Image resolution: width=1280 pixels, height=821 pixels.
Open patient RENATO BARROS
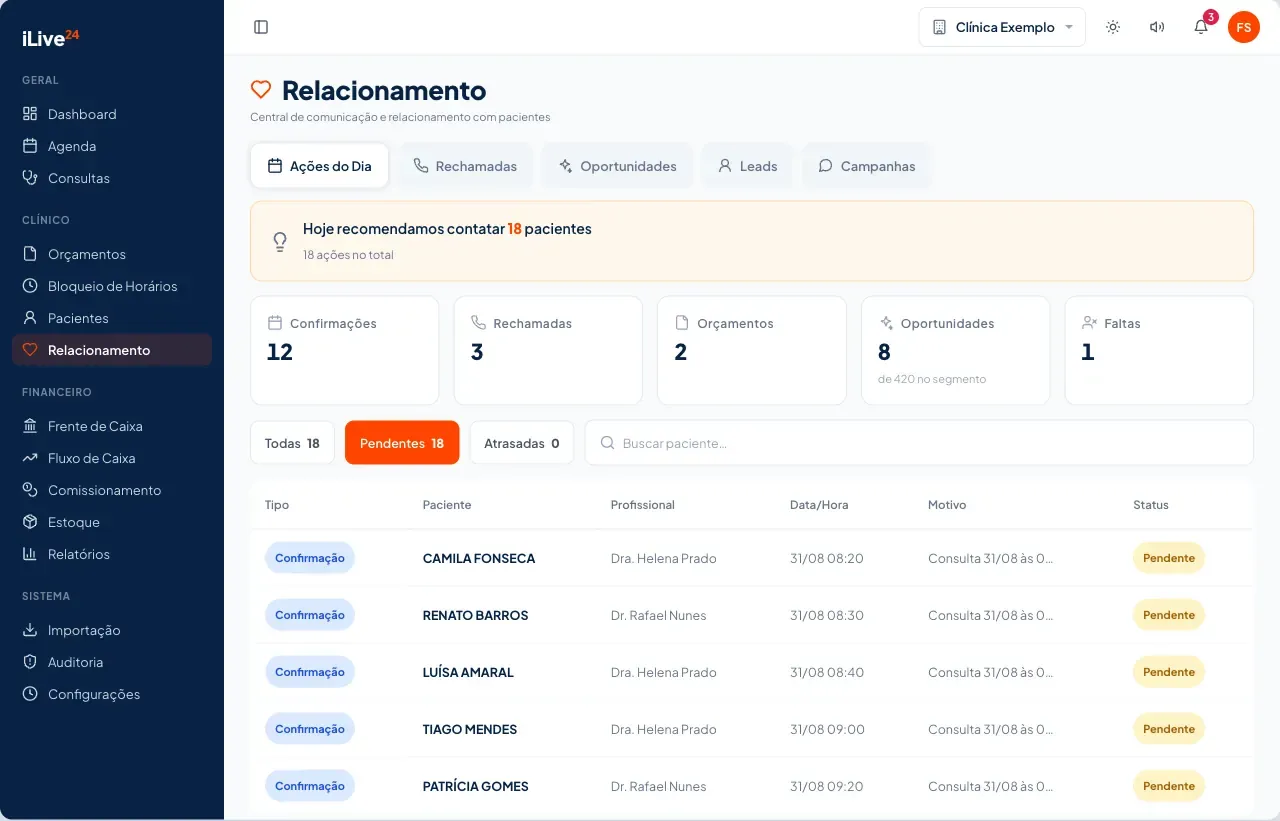coord(475,615)
